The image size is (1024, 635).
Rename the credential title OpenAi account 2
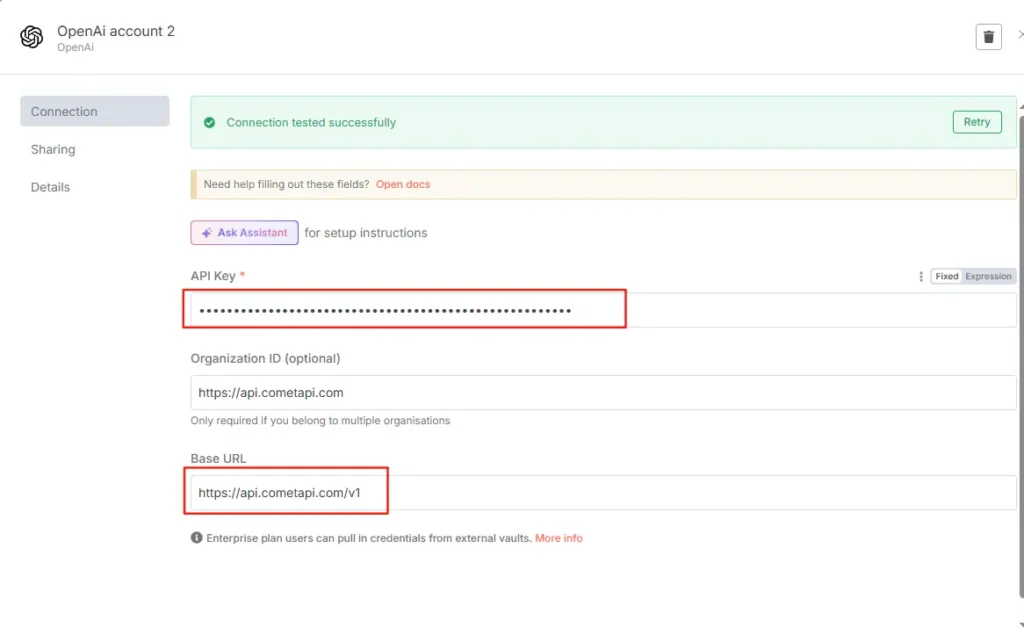(x=116, y=31)
